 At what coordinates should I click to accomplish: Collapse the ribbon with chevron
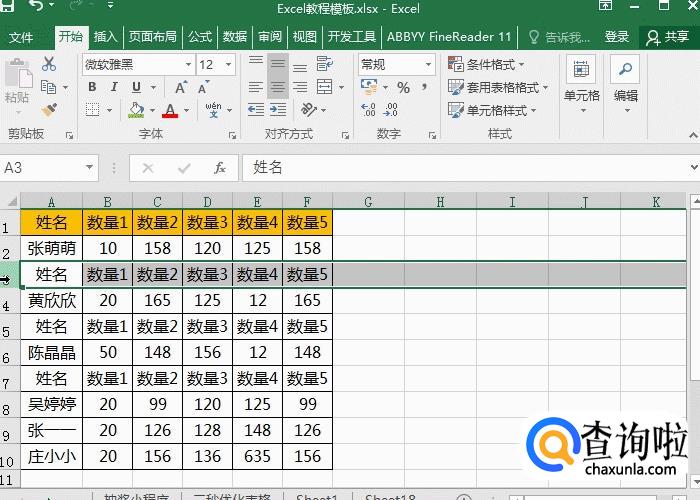point(693,135)
